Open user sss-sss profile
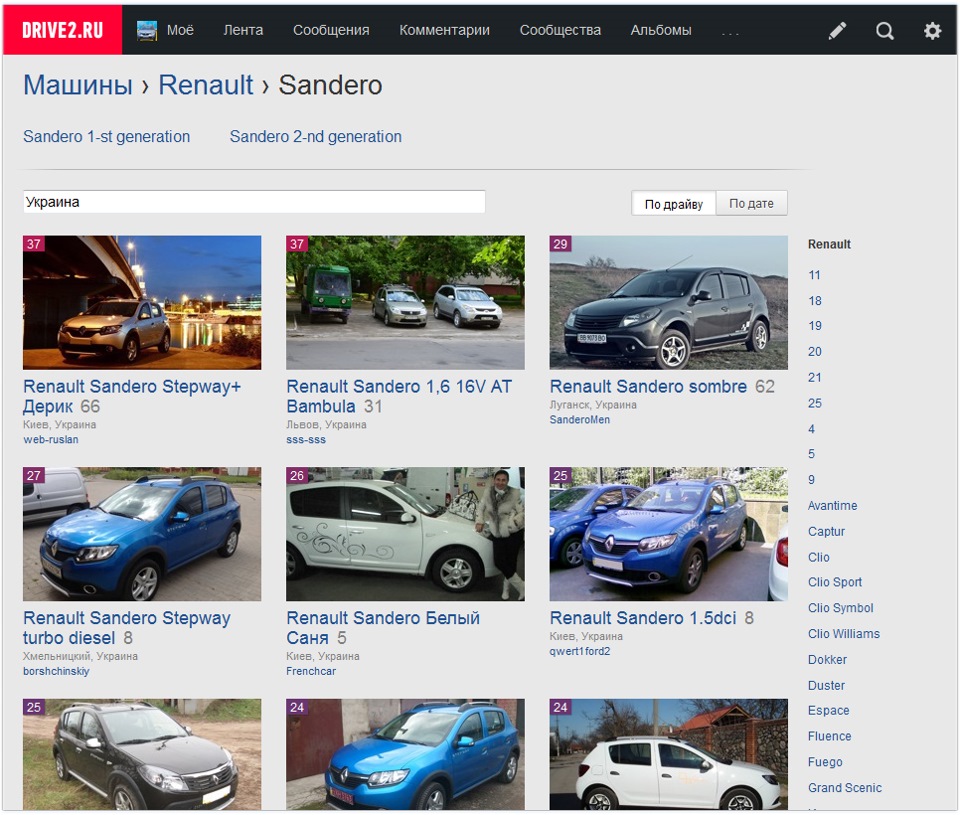This screenshot has height=815, width=960. tap(306, 440)
